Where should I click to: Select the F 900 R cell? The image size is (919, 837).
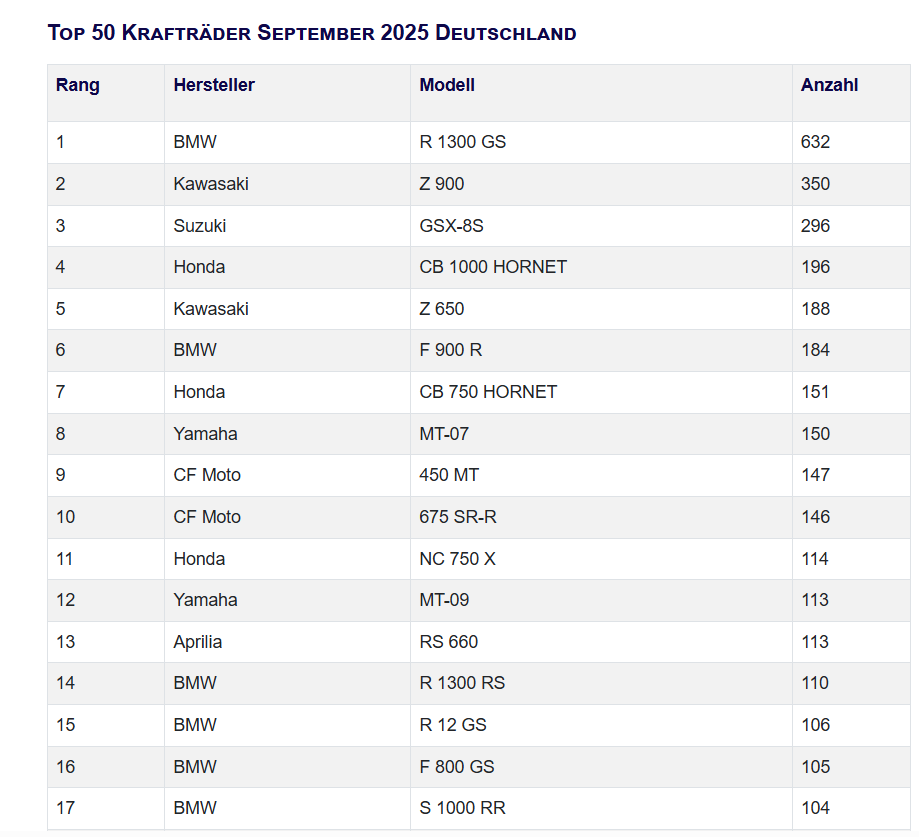coord(451,350)
